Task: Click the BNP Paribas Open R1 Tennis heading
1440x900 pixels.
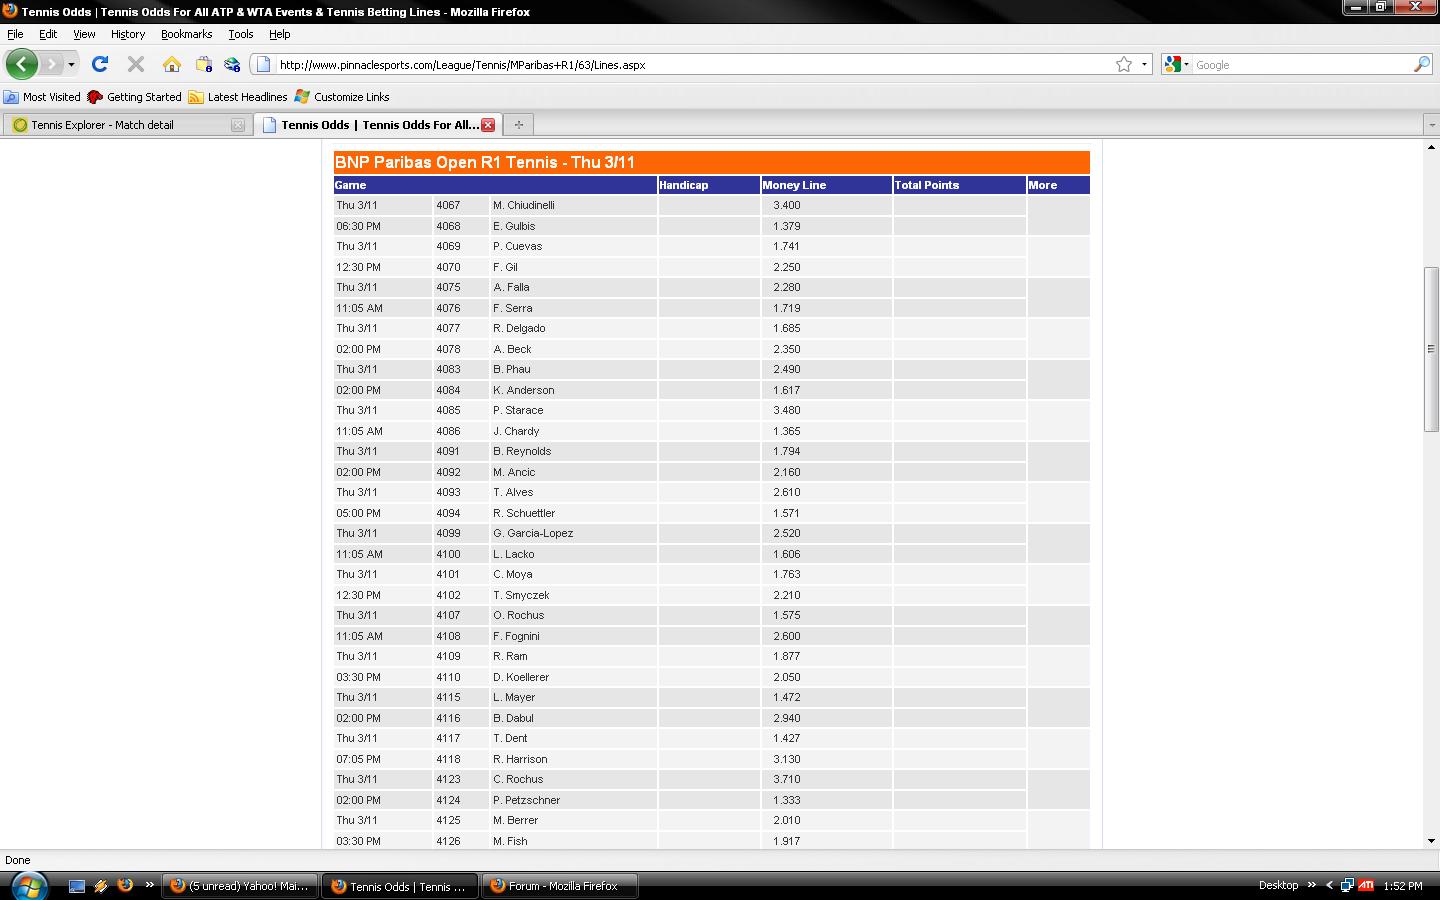Action: tap(485, 162)
